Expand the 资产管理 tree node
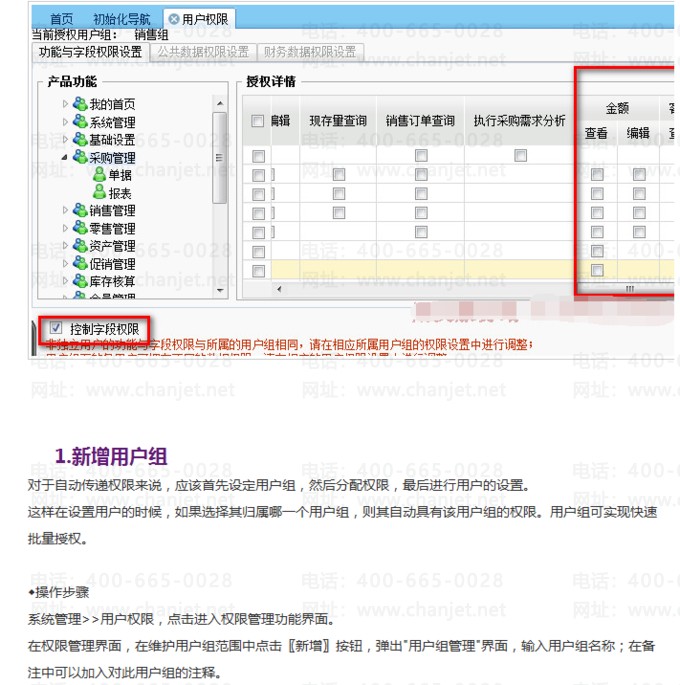Viewport: 680px width, 685px height. pyautogui.click(x=65, y=246)
